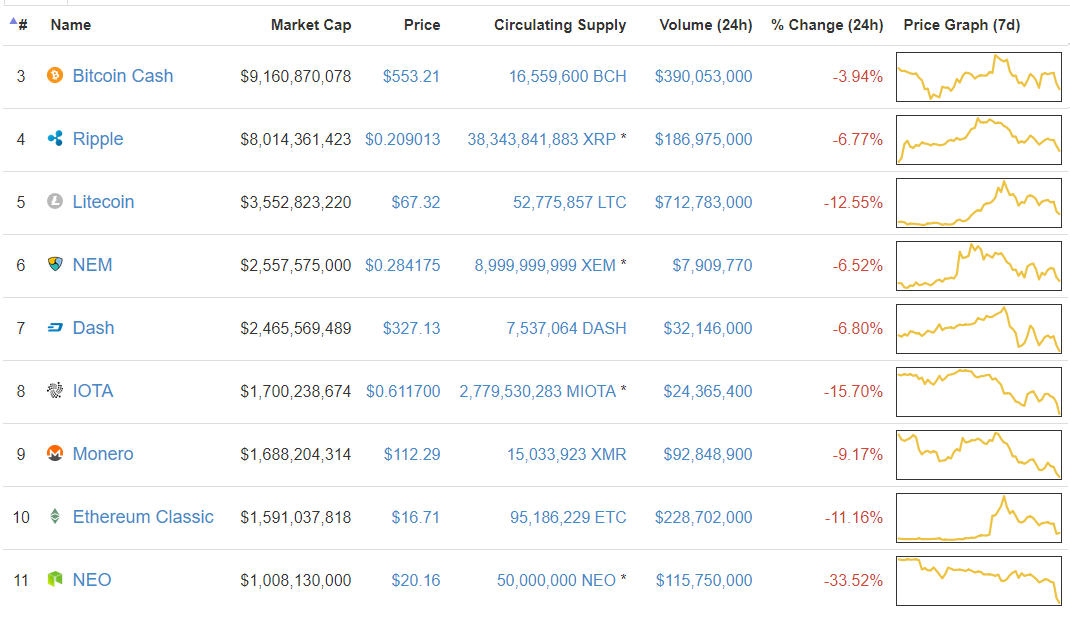1070x618 pixels.
Task: Click the Bitcoin Cash coin icon
Action: 55,76
